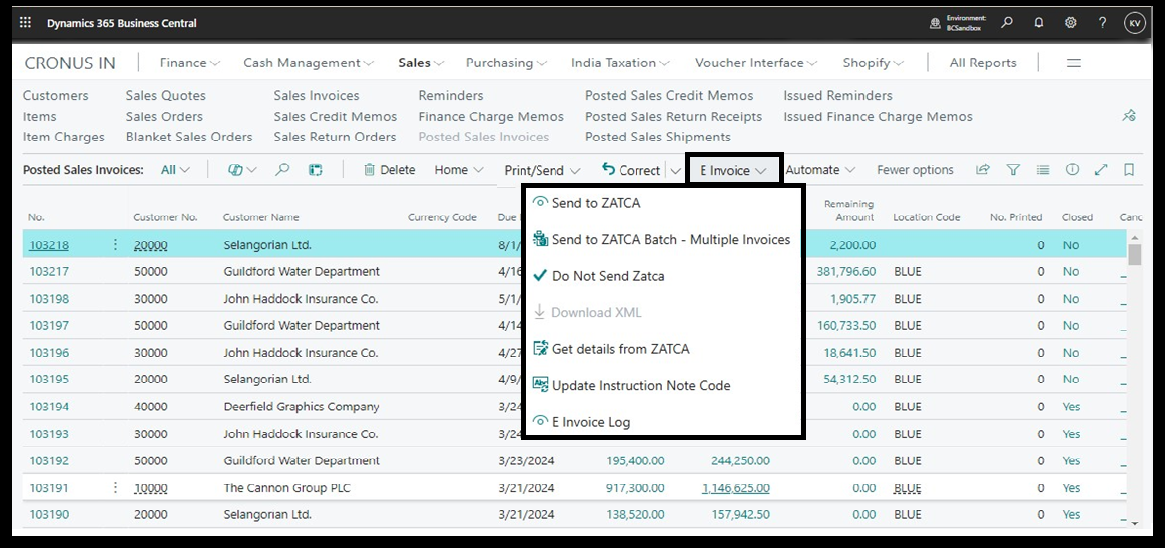The image size is (1165, 548).
Task: Open Issued Finance Charge Memos
Action: tap(877, 117)
